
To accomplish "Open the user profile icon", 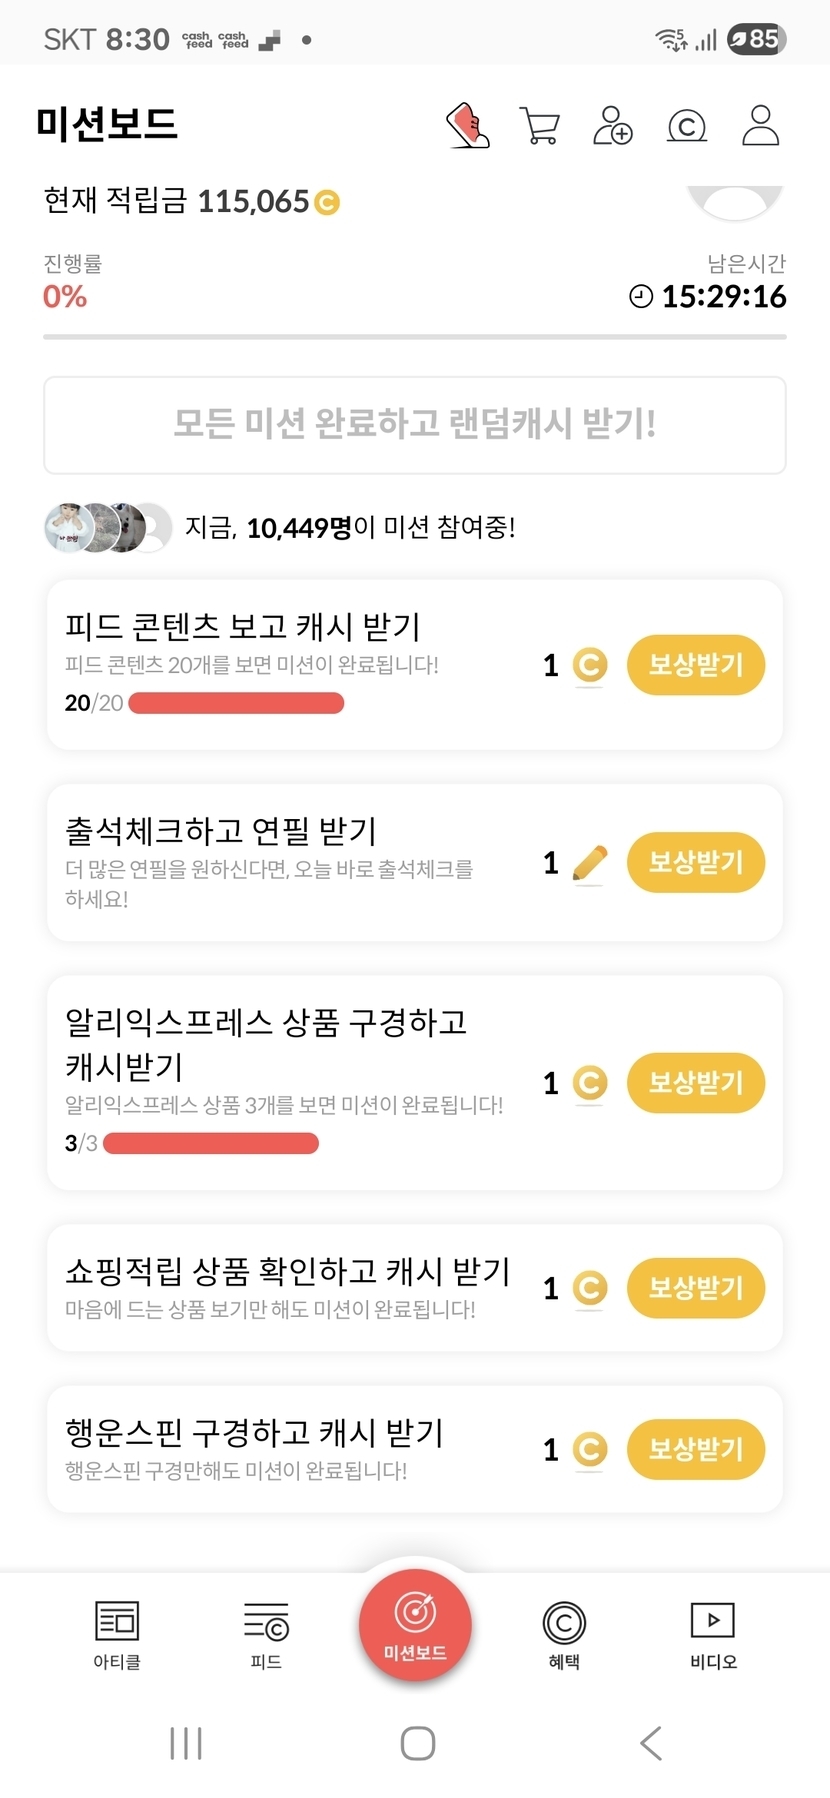I will coord(760,126).
